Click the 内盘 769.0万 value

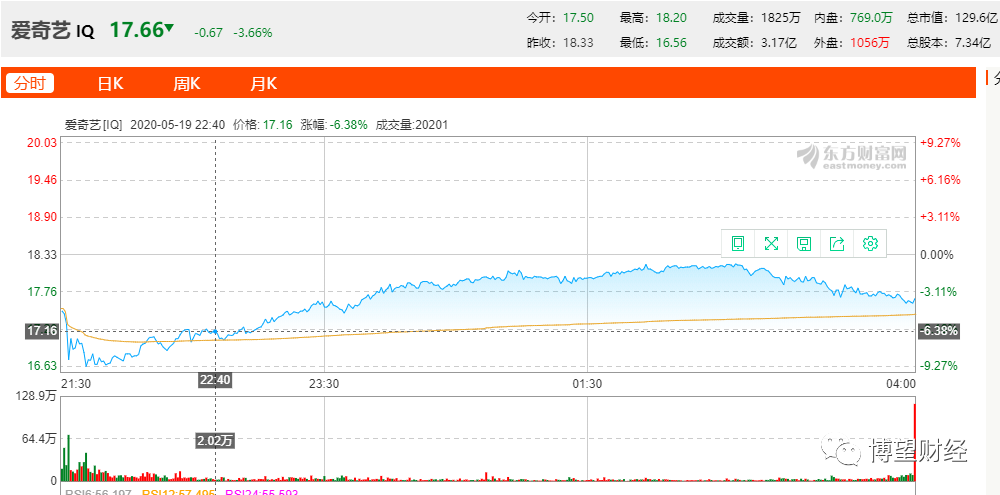[871, 18]
